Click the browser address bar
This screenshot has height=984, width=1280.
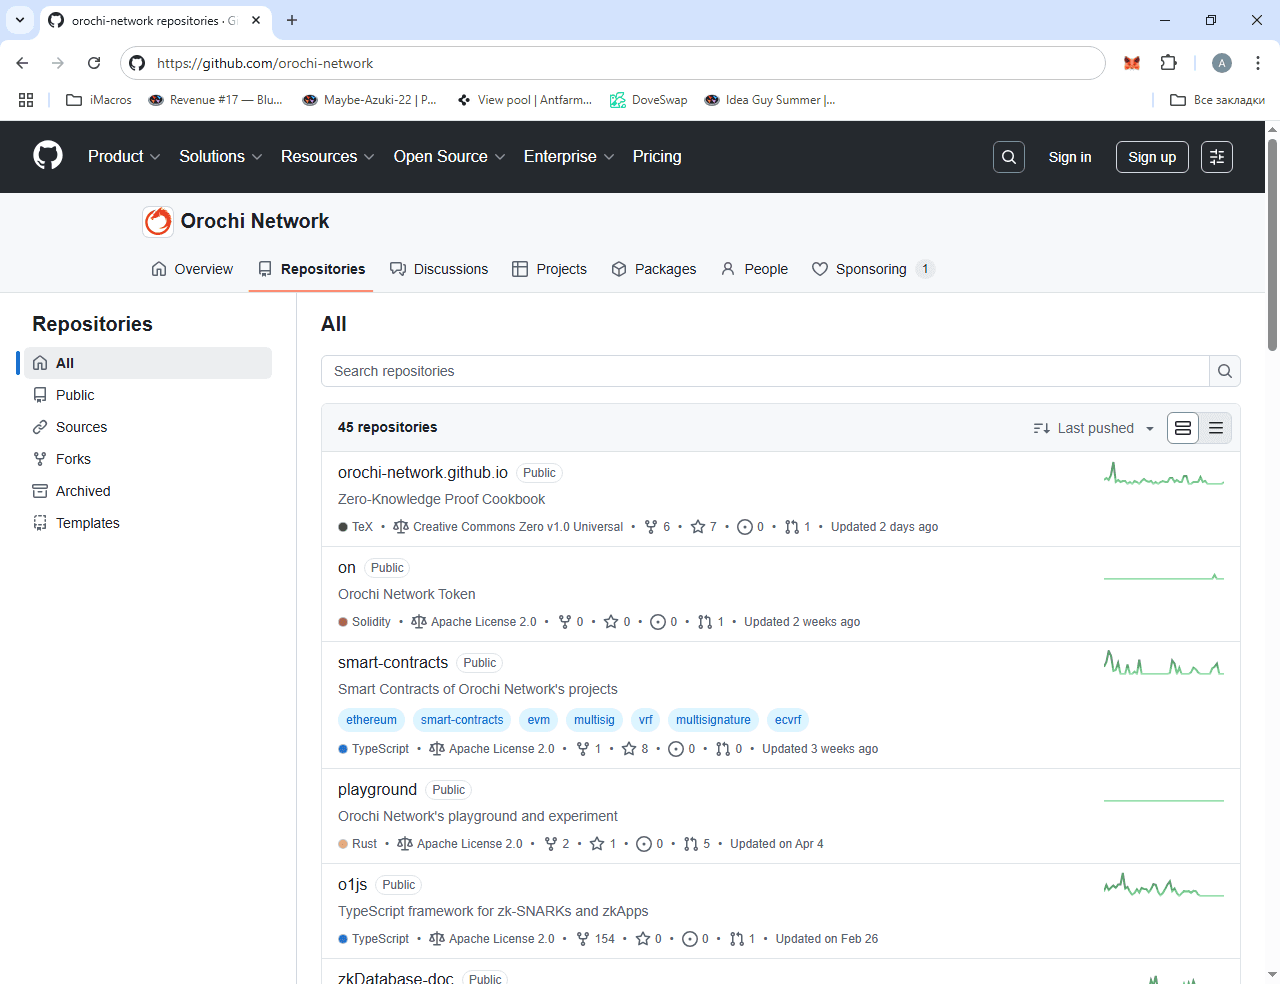tap(612, 63)
